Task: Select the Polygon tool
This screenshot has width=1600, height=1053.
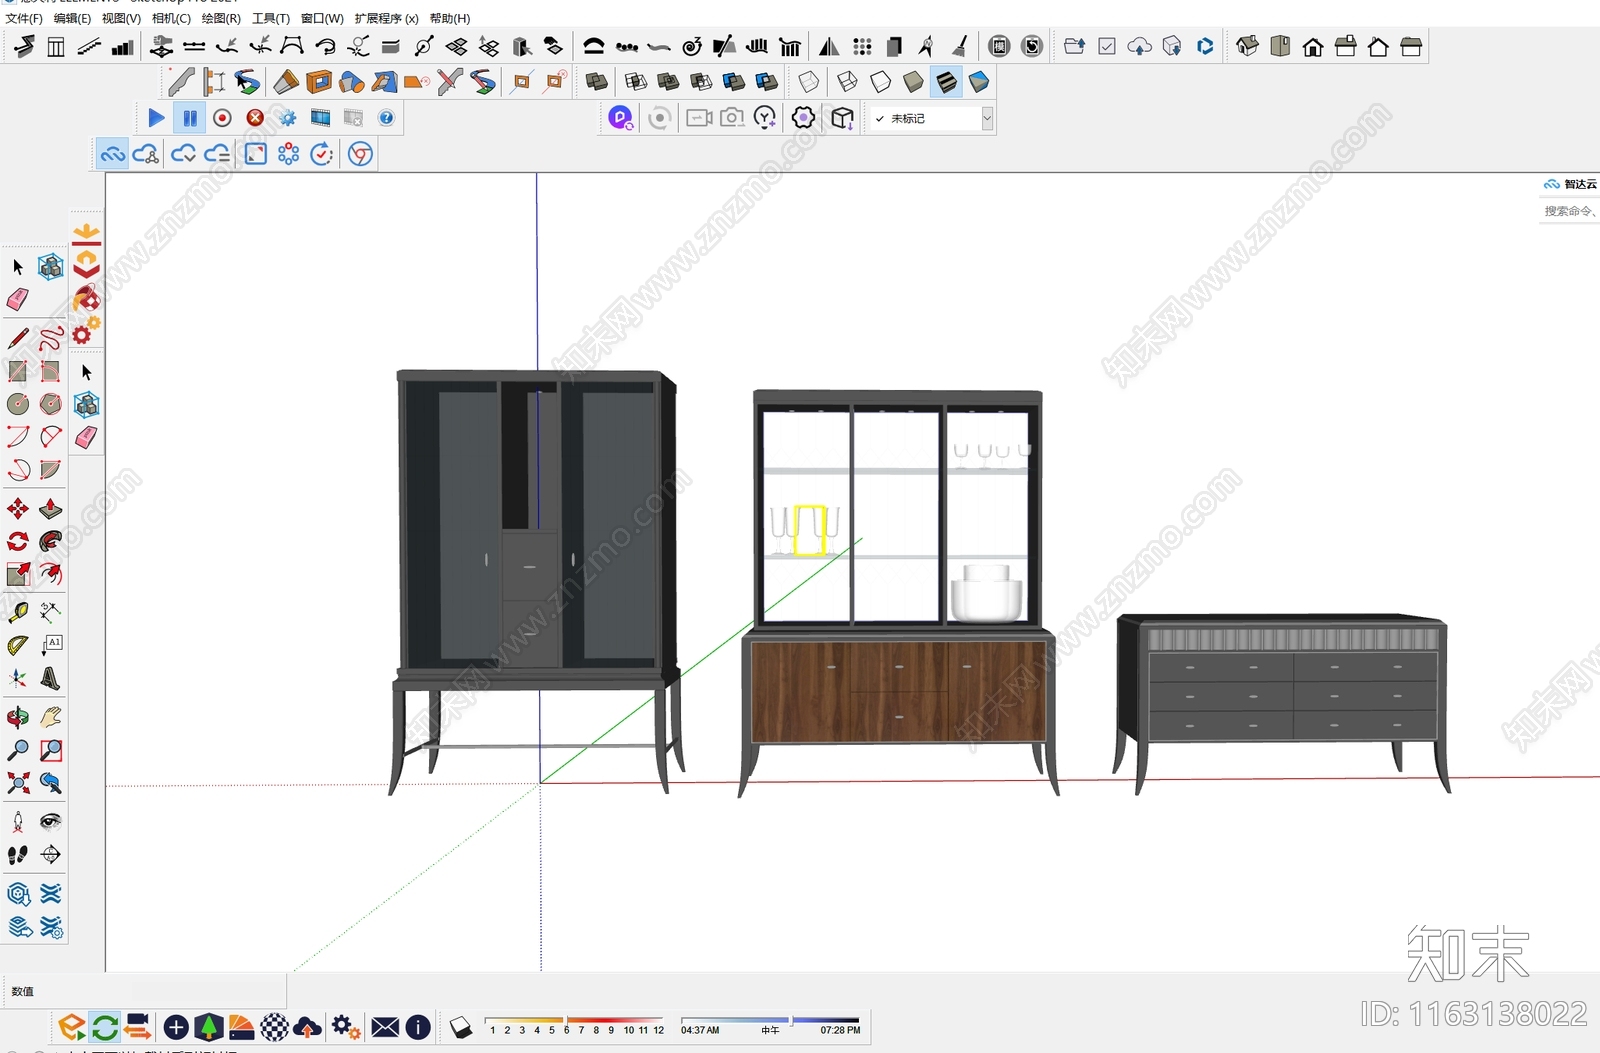Action: [50, 404]
